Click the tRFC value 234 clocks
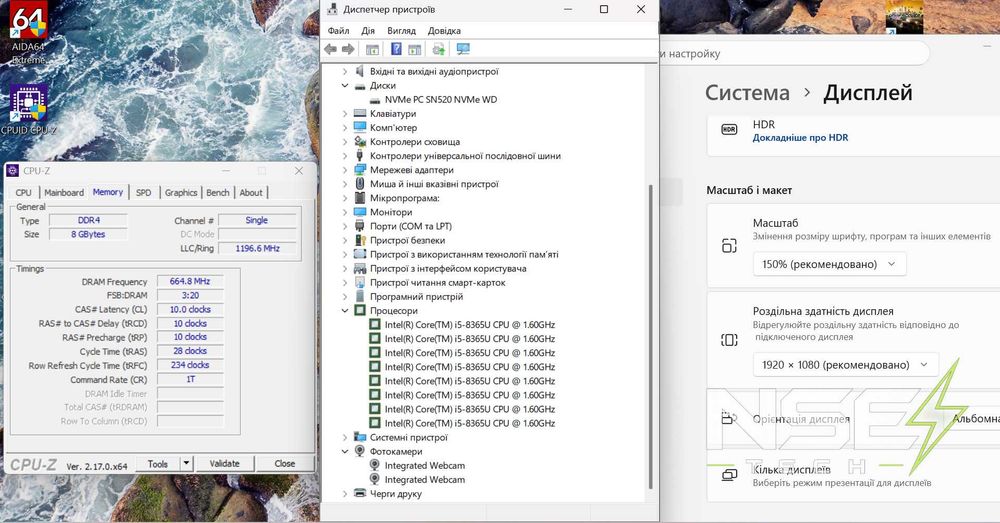The width and height of the screenshot is (1000, 523). (x=190, y=365)
